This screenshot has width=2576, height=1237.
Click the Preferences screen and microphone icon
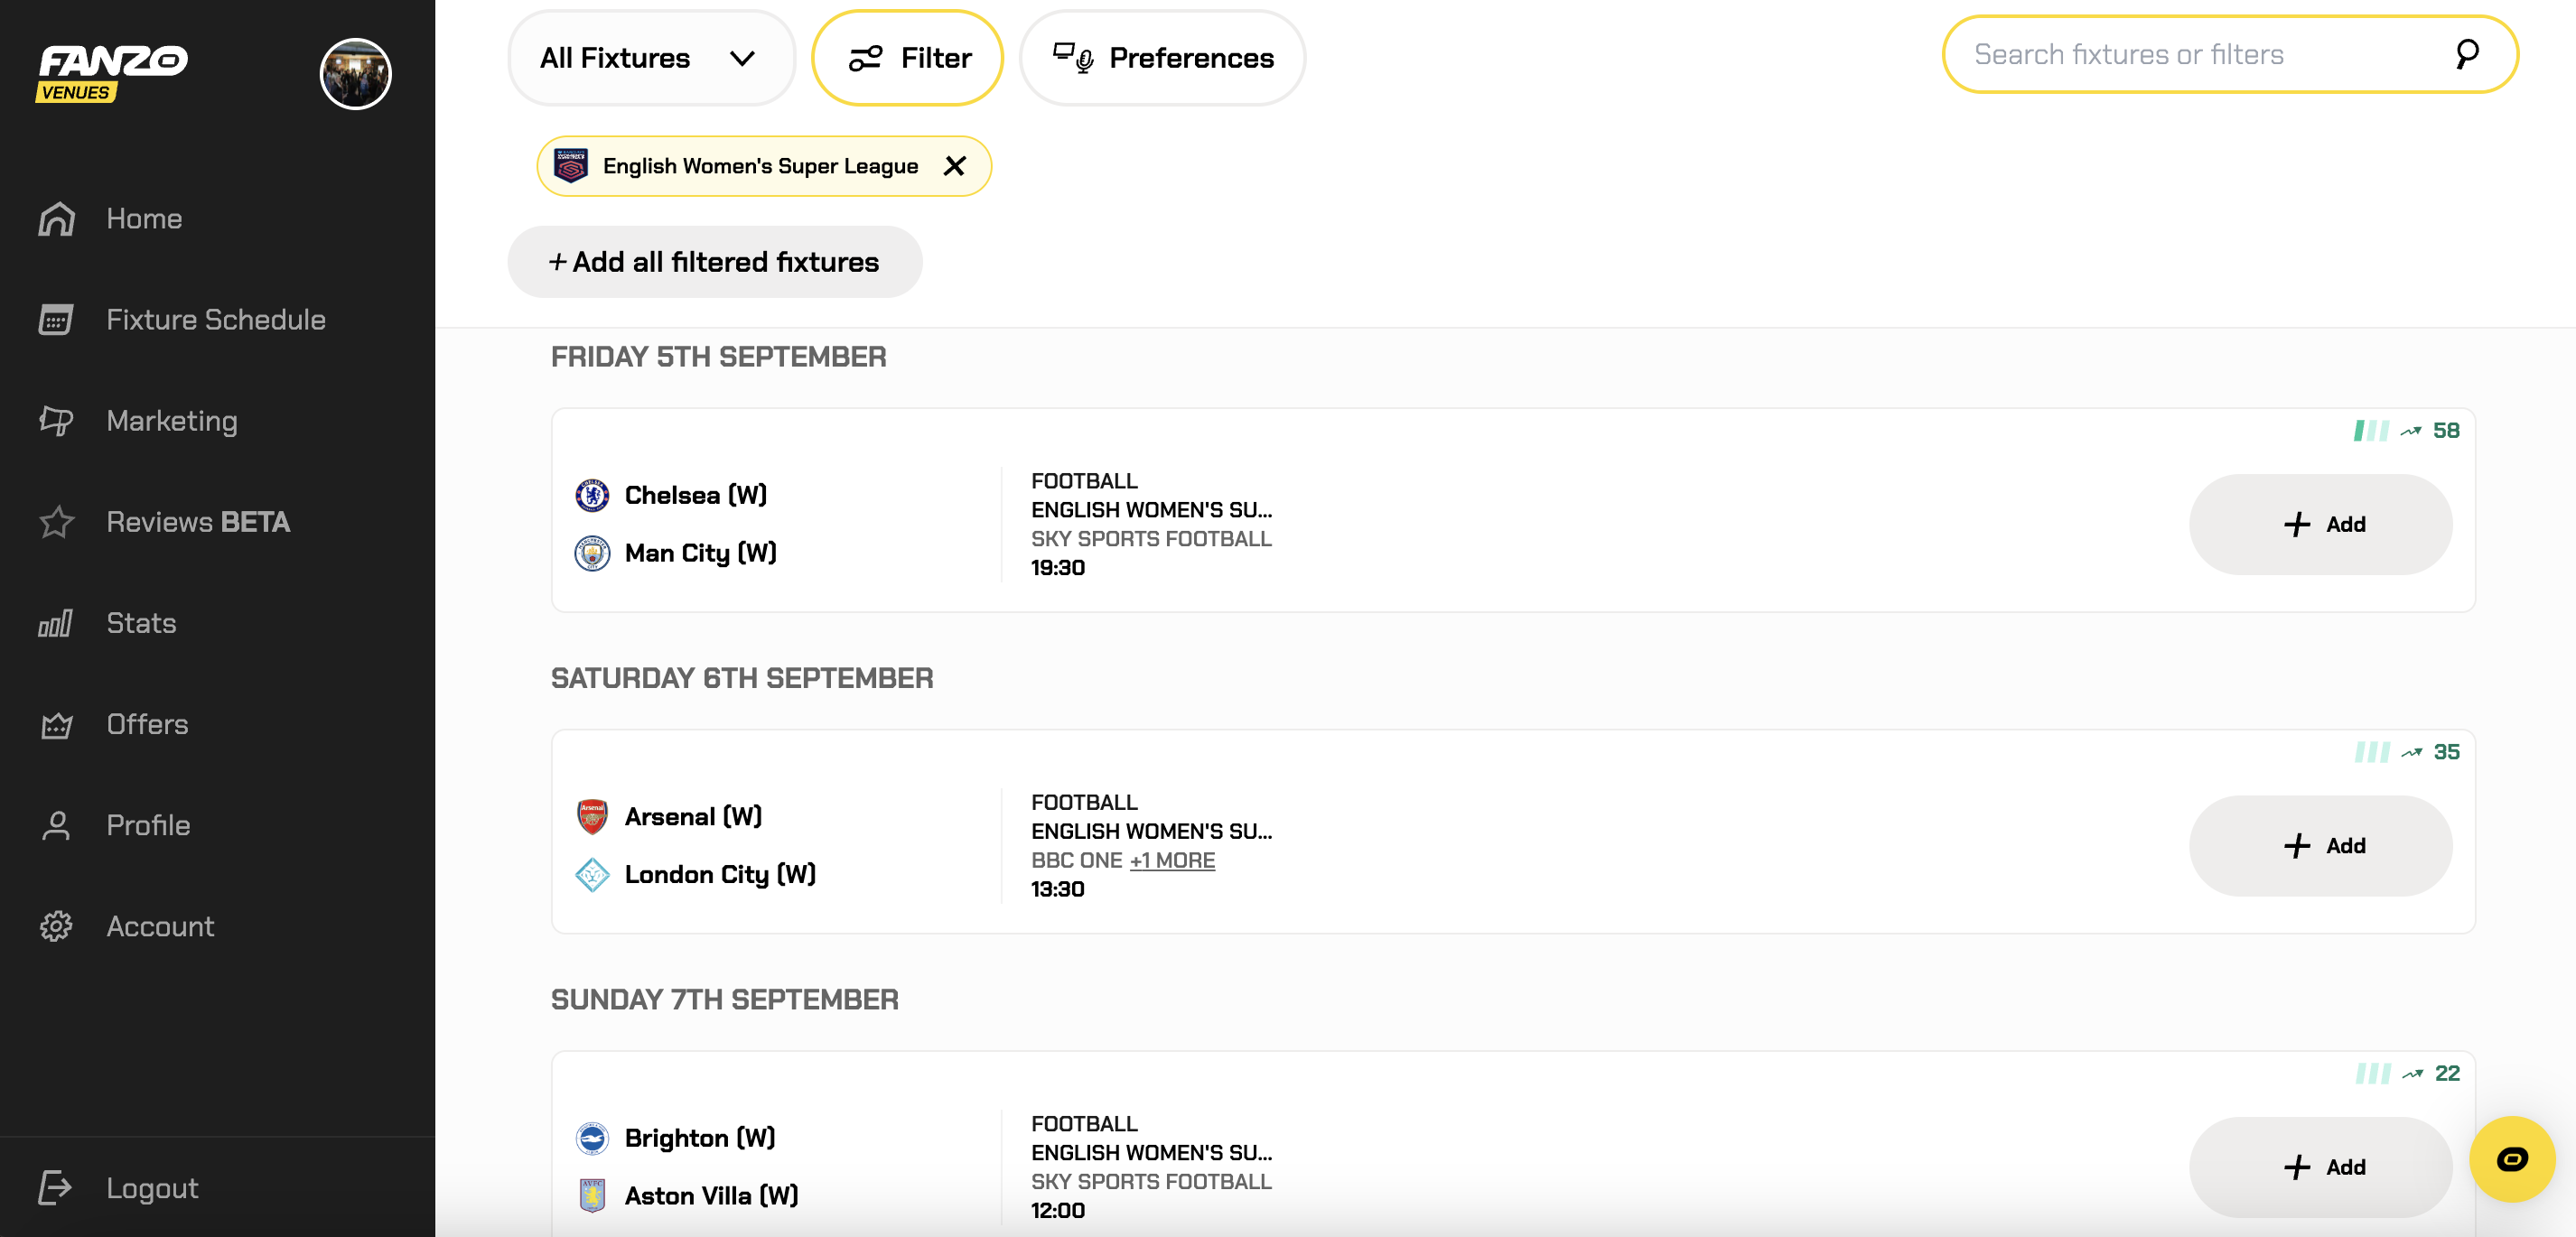tap(1073, 58)
